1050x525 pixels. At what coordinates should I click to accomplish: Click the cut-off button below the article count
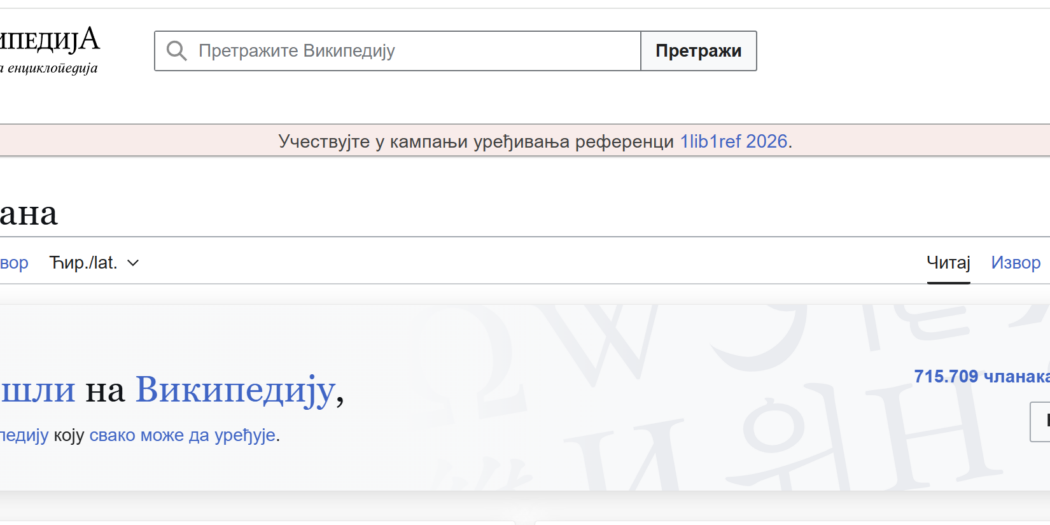coord(1040,421)
